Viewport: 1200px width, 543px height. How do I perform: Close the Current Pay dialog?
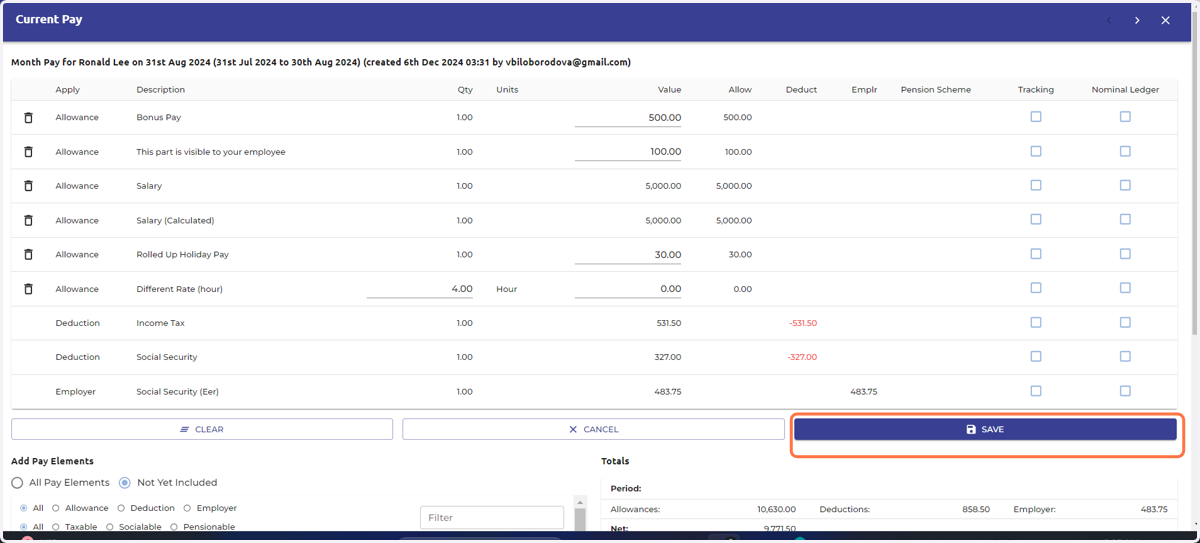[1165, 20]
